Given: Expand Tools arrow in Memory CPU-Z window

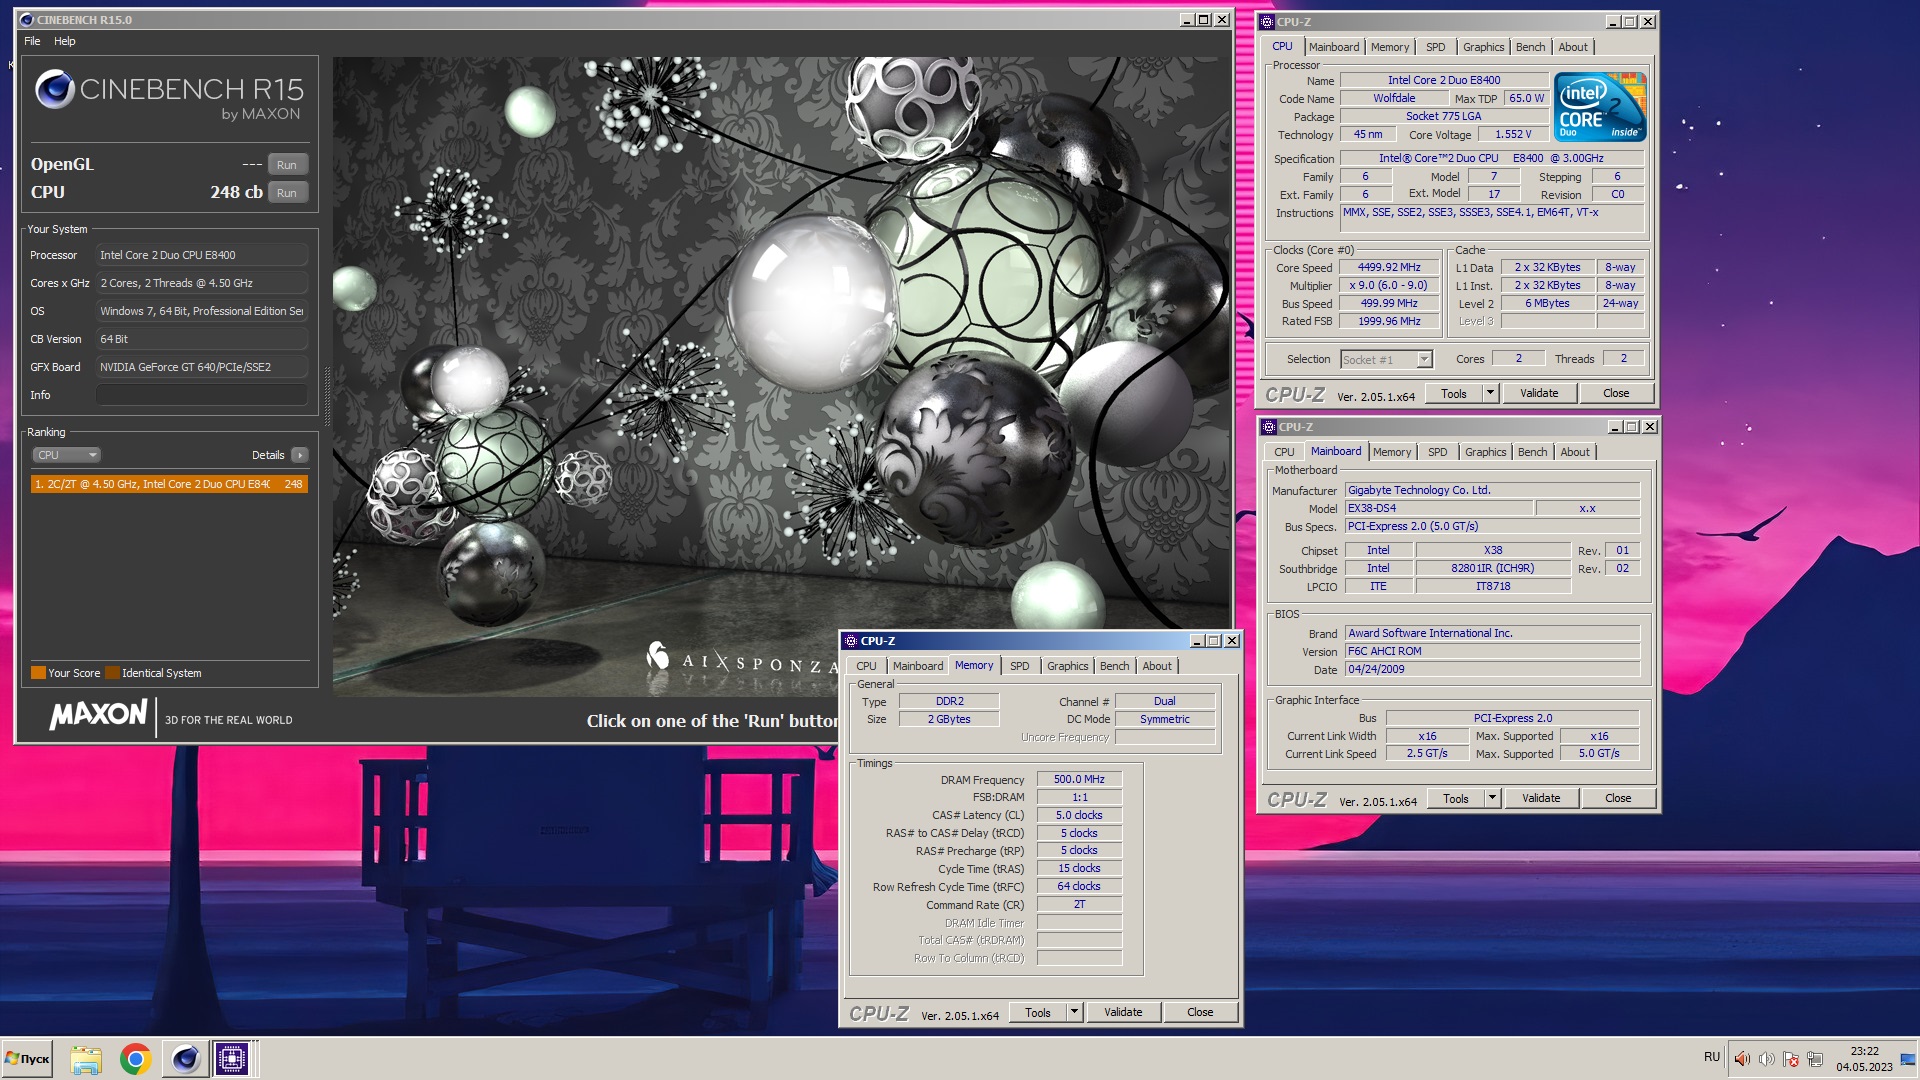Looking at the screenshot, I should (1074, 1012).
